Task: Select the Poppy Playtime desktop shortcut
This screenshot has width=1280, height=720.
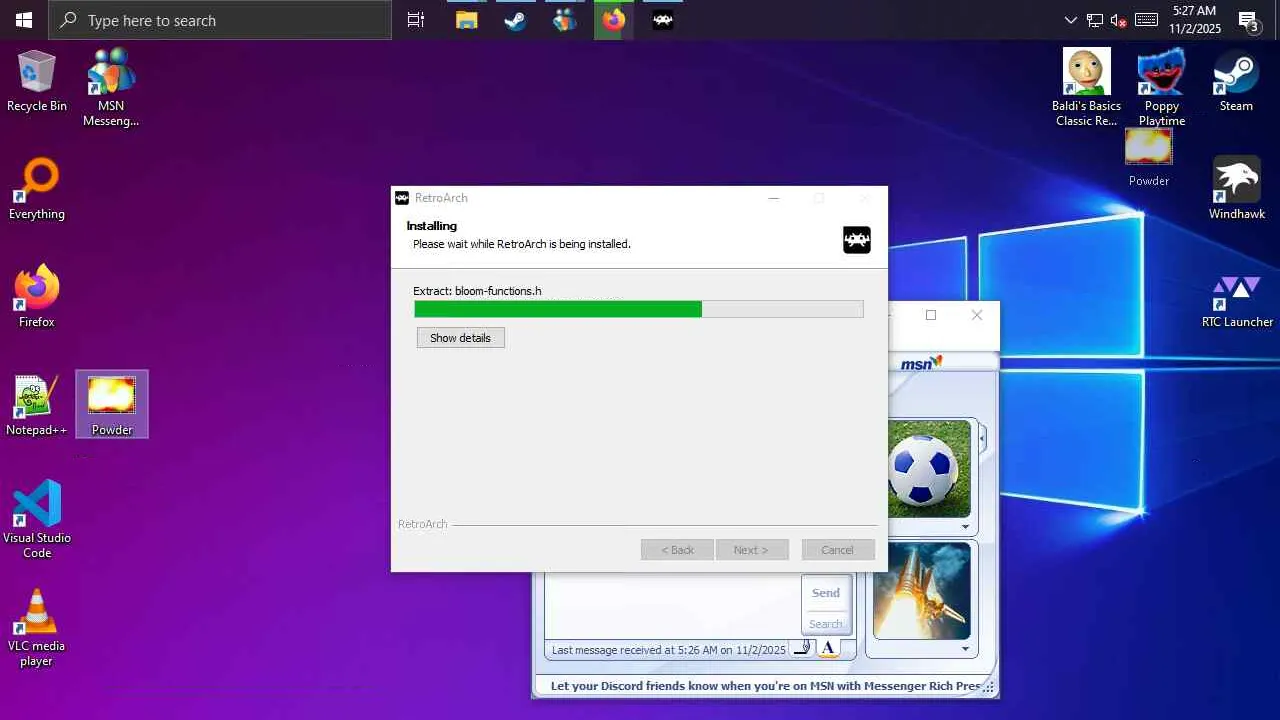Action: coord(1162,88)
